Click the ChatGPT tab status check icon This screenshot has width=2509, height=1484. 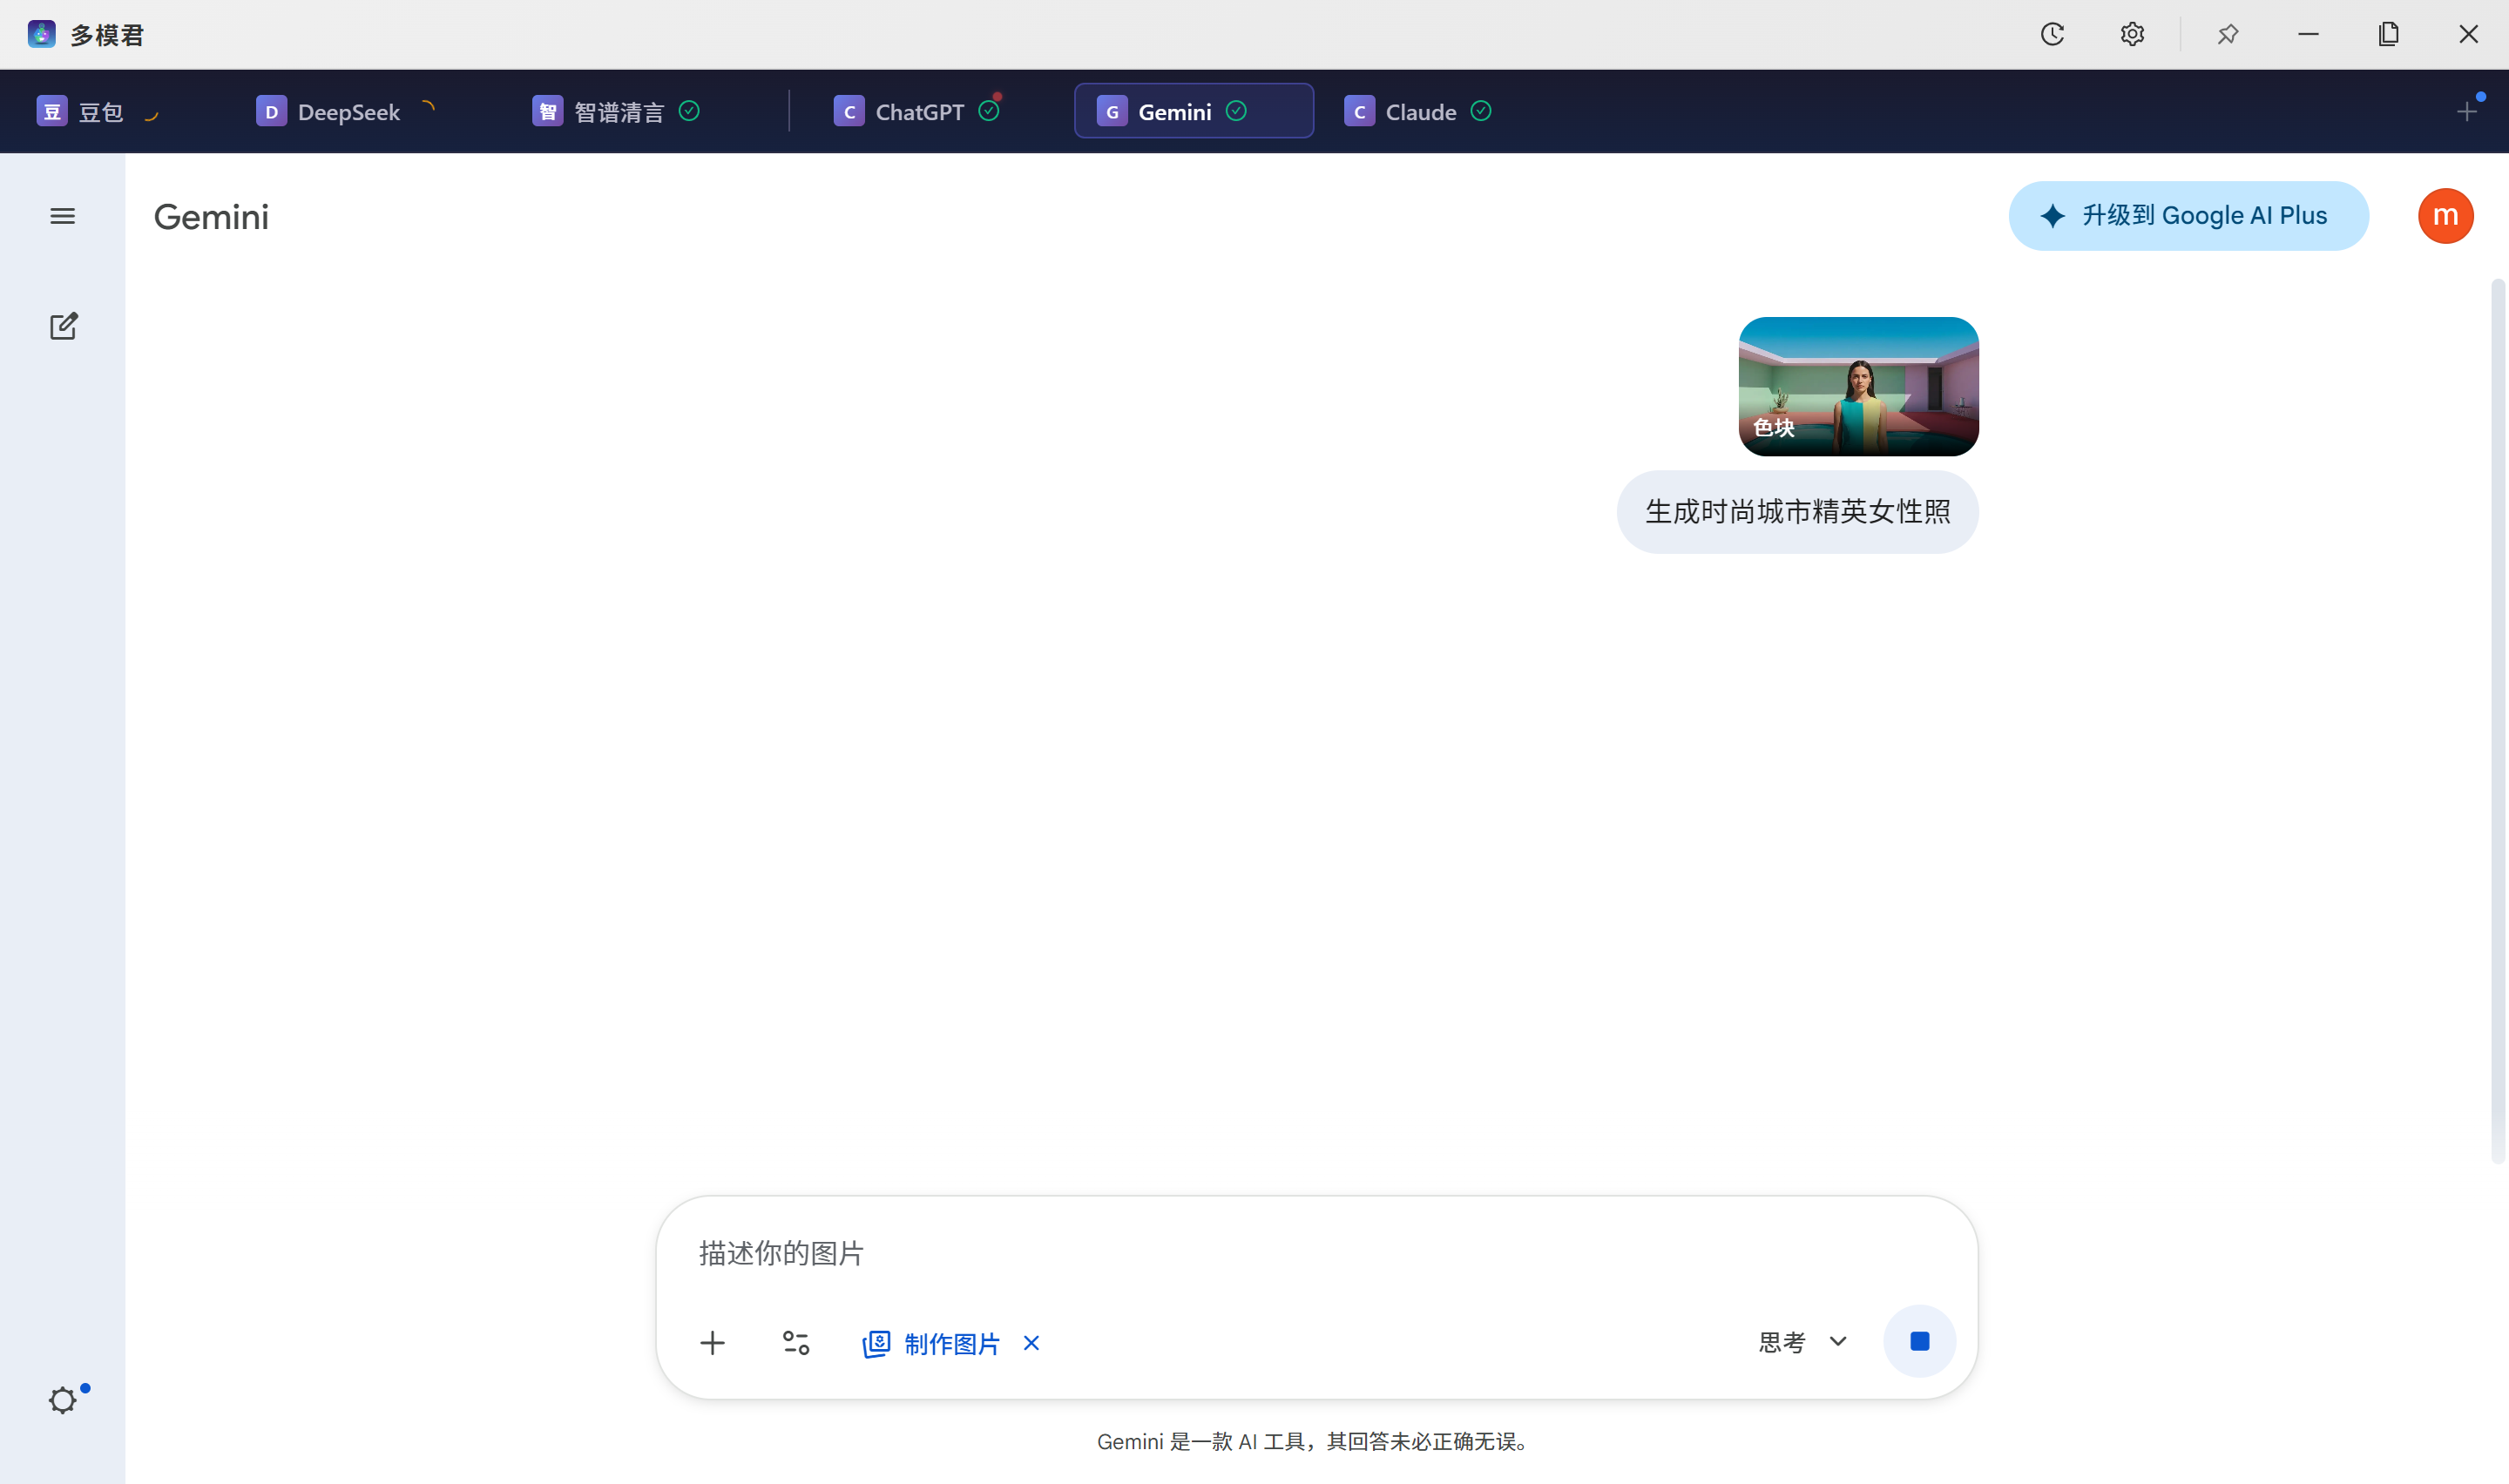tap(988, 111)
